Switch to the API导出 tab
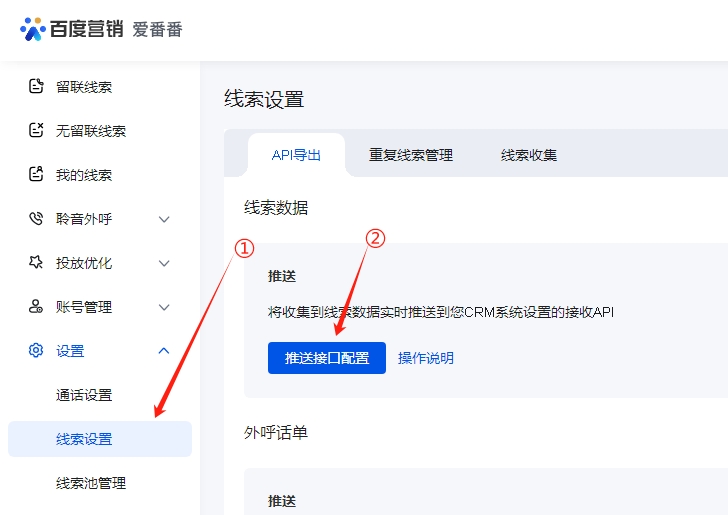 coord(296,155)
